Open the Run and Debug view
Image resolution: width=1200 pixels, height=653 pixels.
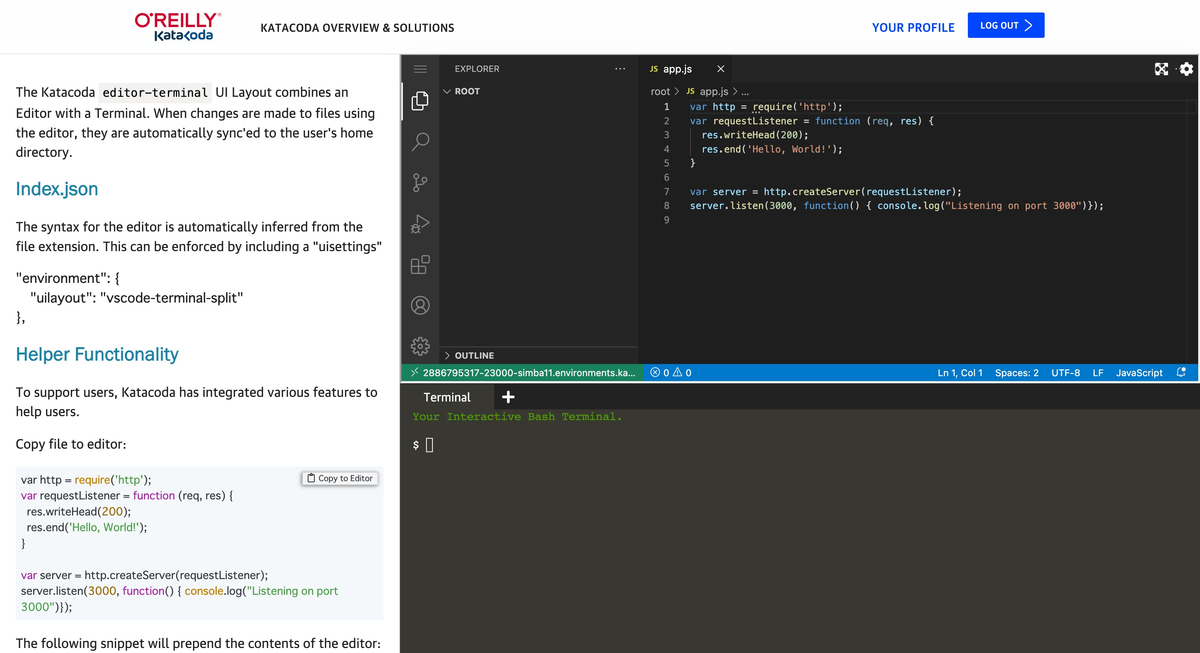[420, 223]
